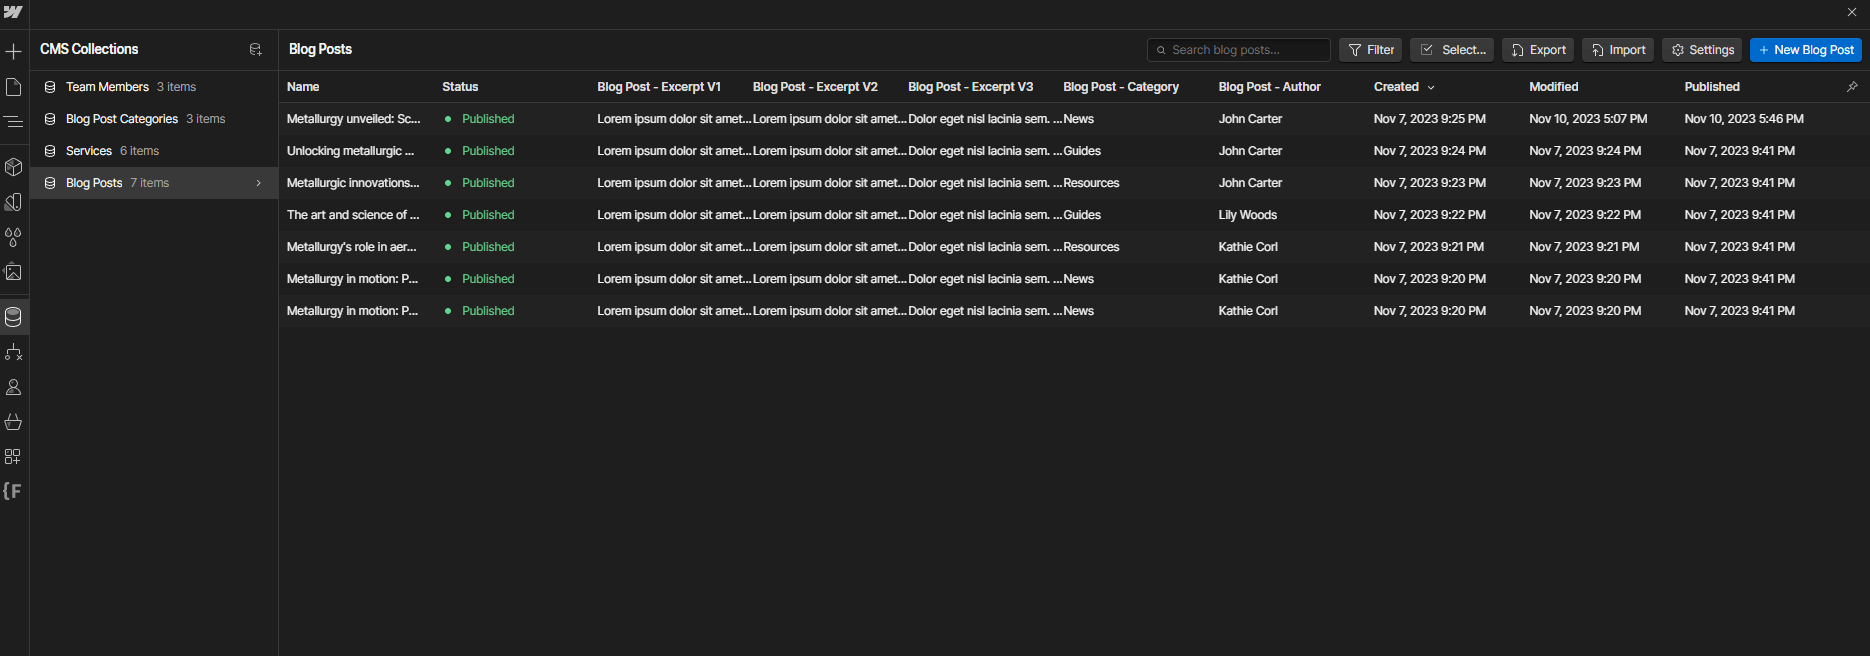Screen dimensions: 1870x656
Task: Click John Carter in Unlocking metallurgic row
Action: (x=1250, y=151)
